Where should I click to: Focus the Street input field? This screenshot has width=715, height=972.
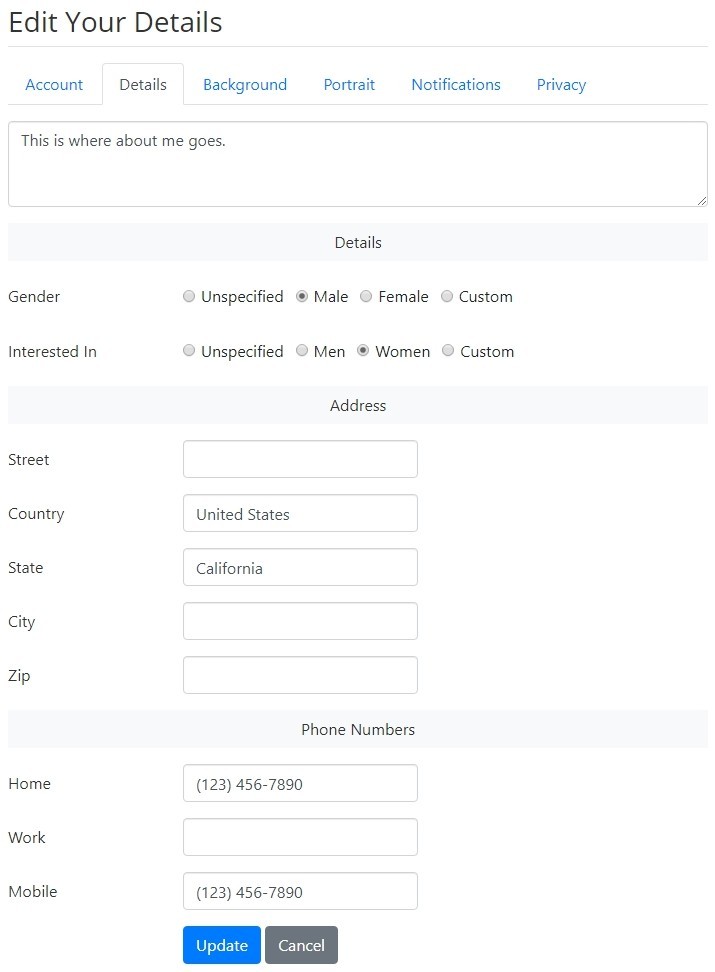click(300, 459)
